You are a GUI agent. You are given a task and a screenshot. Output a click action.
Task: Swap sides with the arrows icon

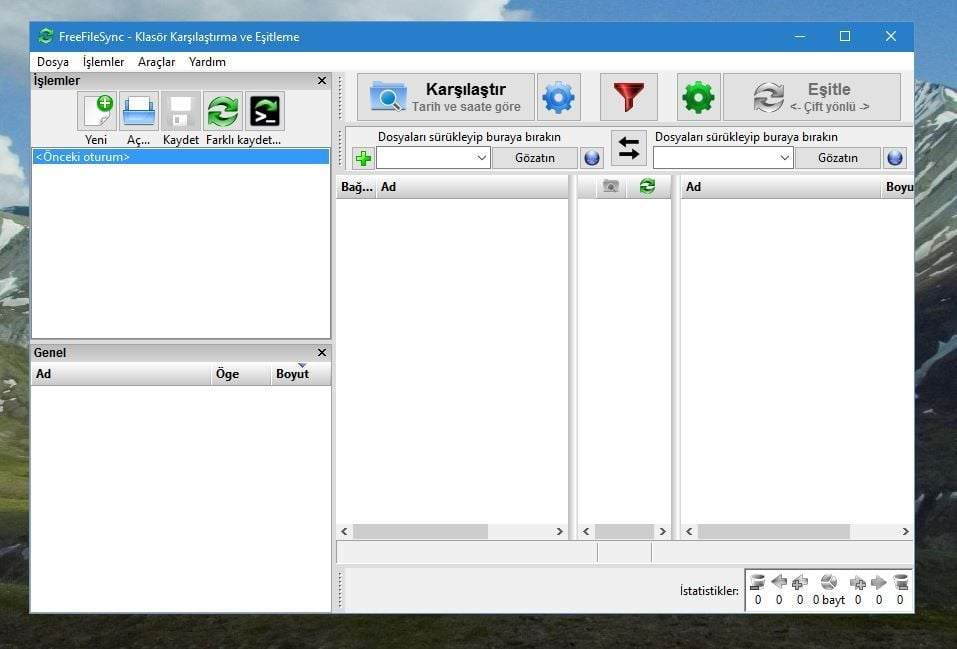tap(629, 148)
